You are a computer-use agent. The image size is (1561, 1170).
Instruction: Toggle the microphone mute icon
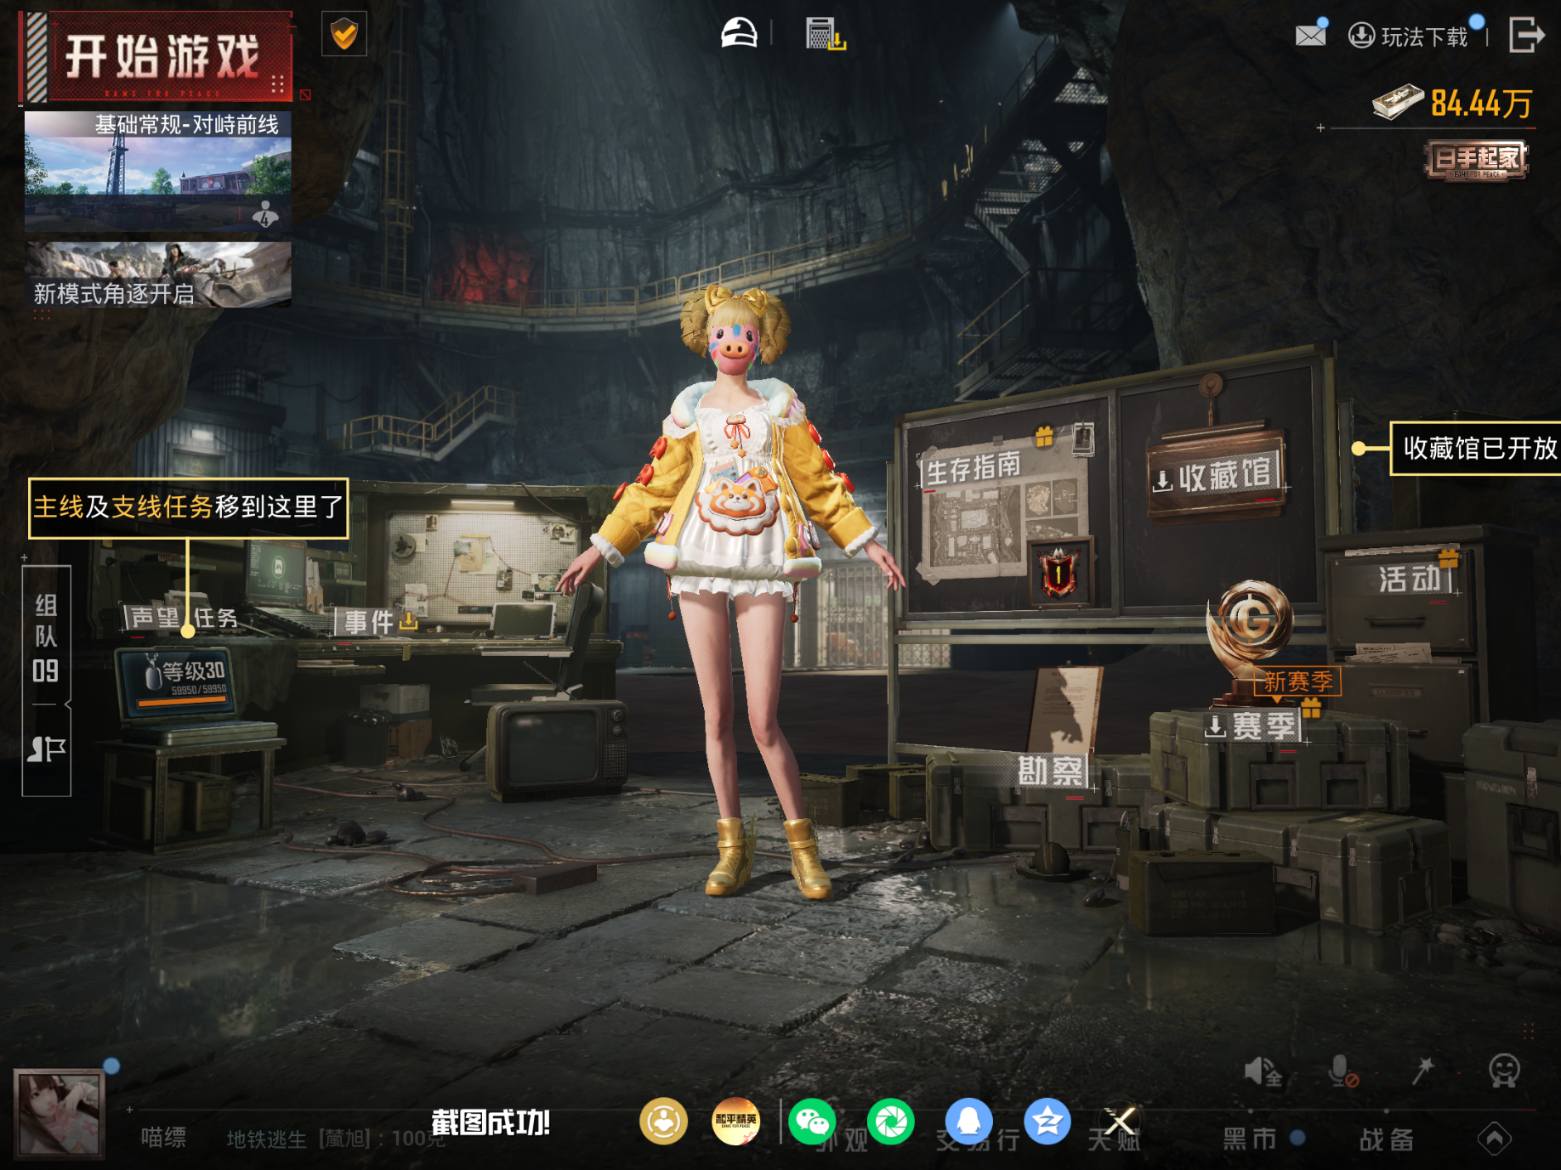[1342, 1072]
